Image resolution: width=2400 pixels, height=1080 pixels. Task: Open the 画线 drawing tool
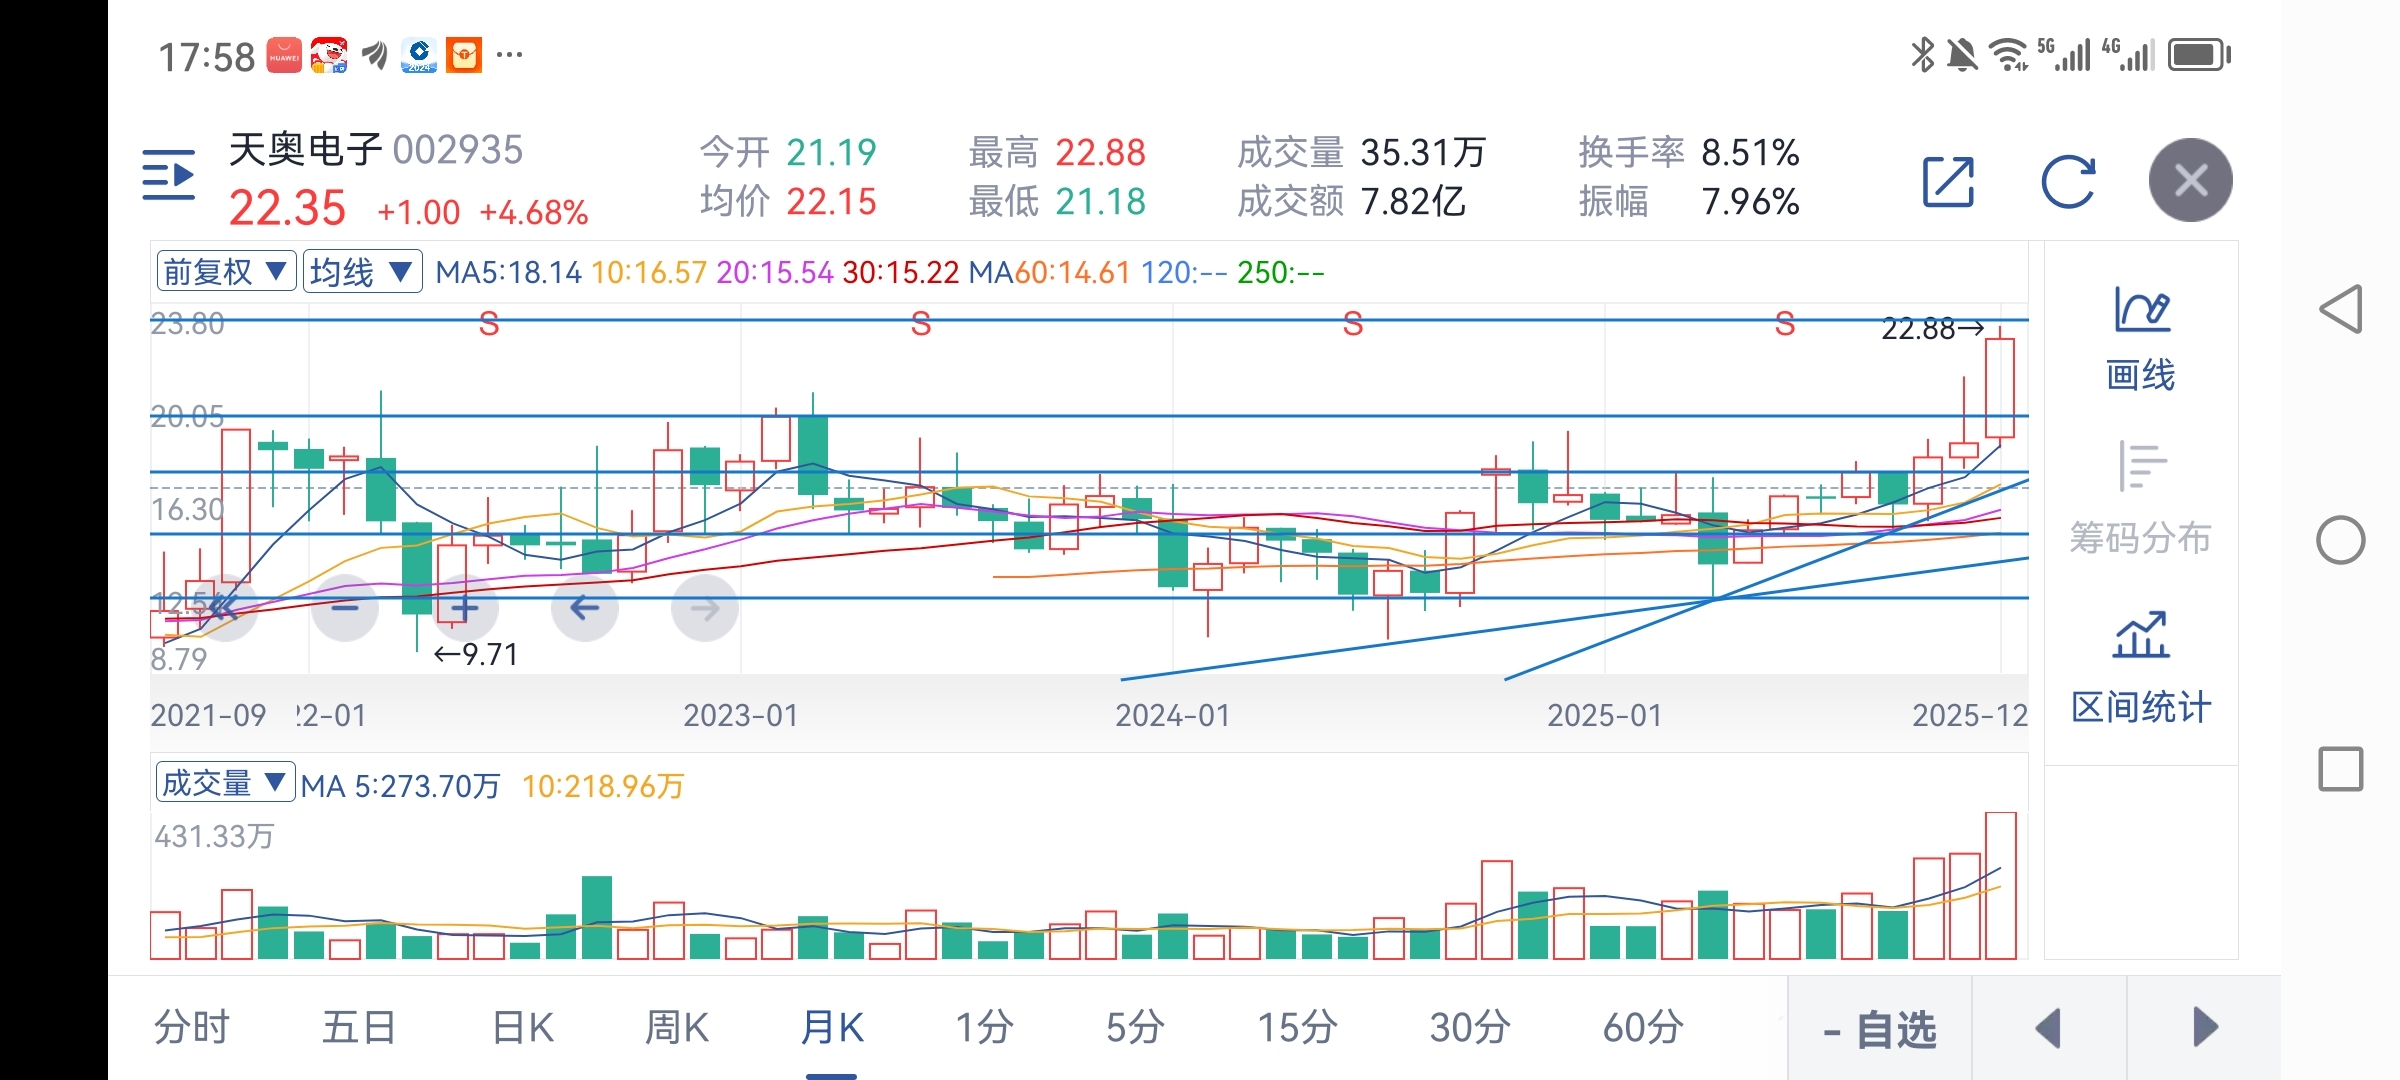(x=2140, y=338)
